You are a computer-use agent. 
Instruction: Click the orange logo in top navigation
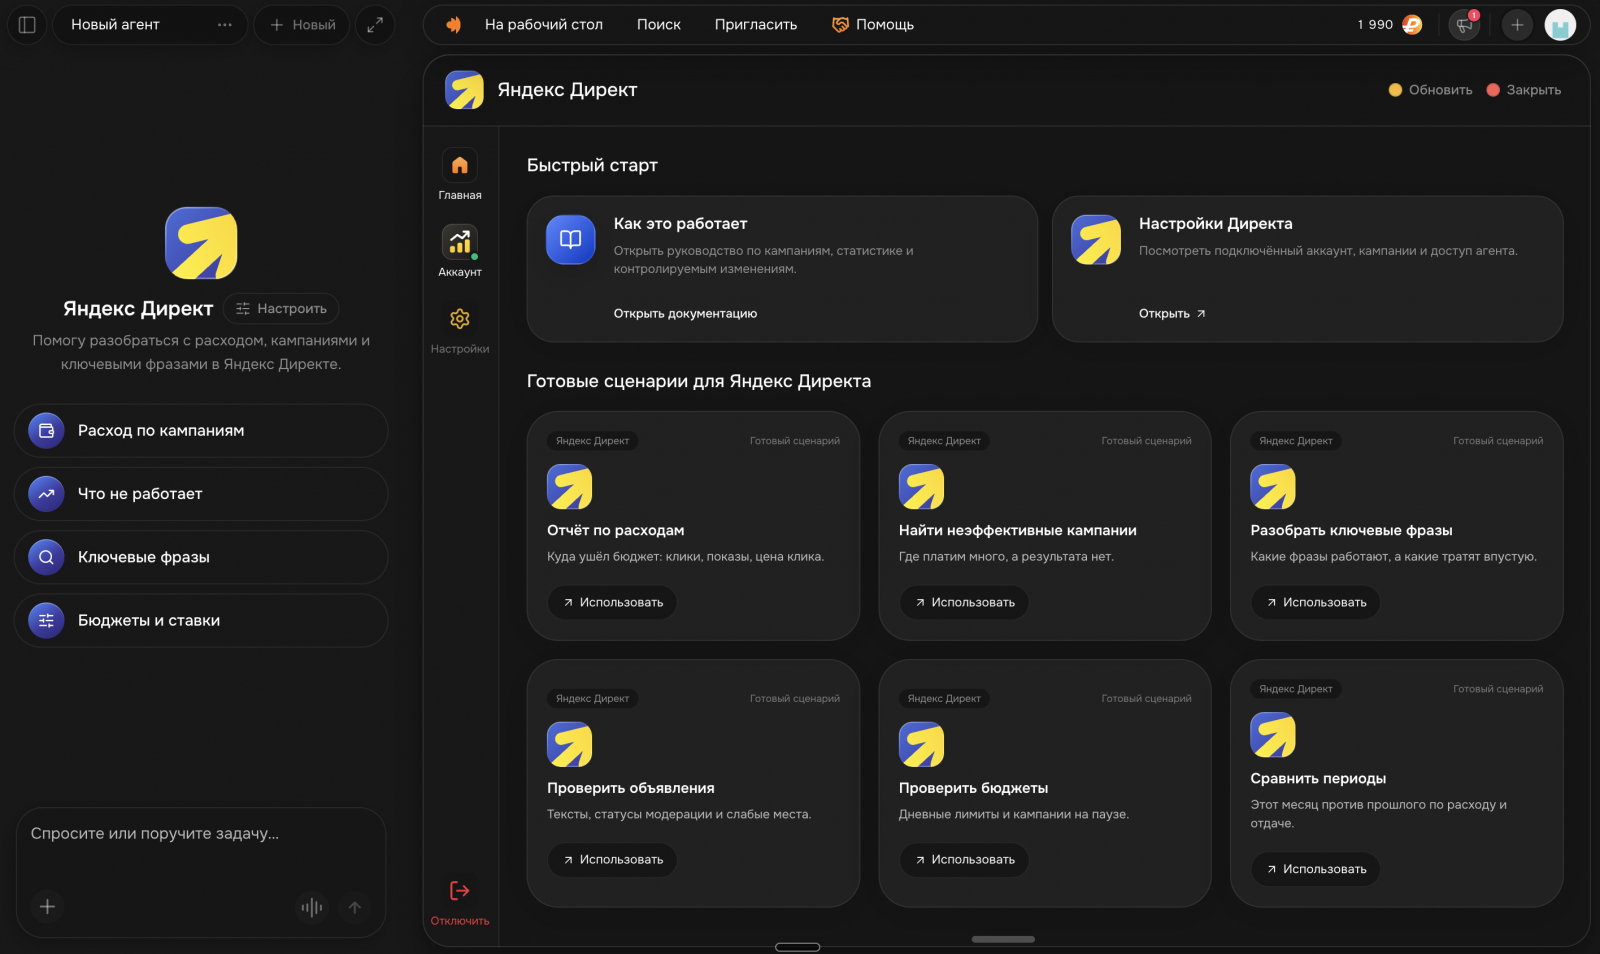(x=454, y=25)
